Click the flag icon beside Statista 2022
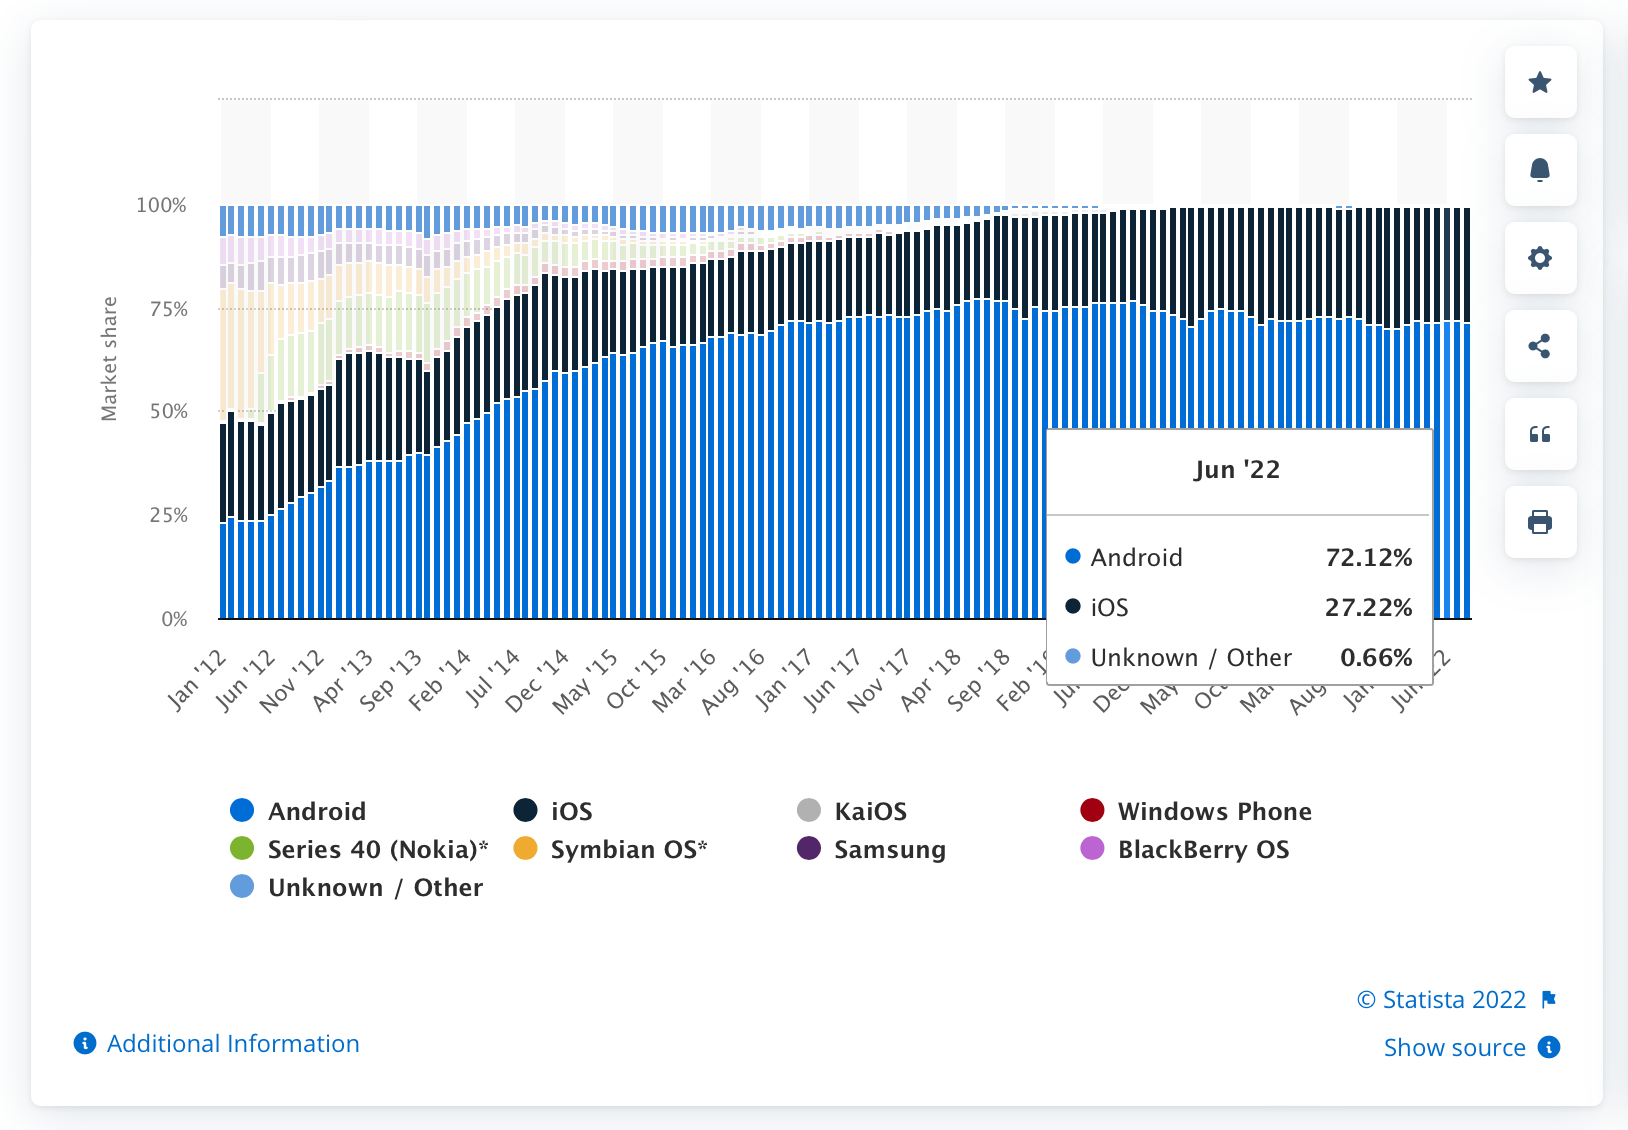Image resolution: width=1628 pixels, height=1130 pixels. click(1549, 999)
